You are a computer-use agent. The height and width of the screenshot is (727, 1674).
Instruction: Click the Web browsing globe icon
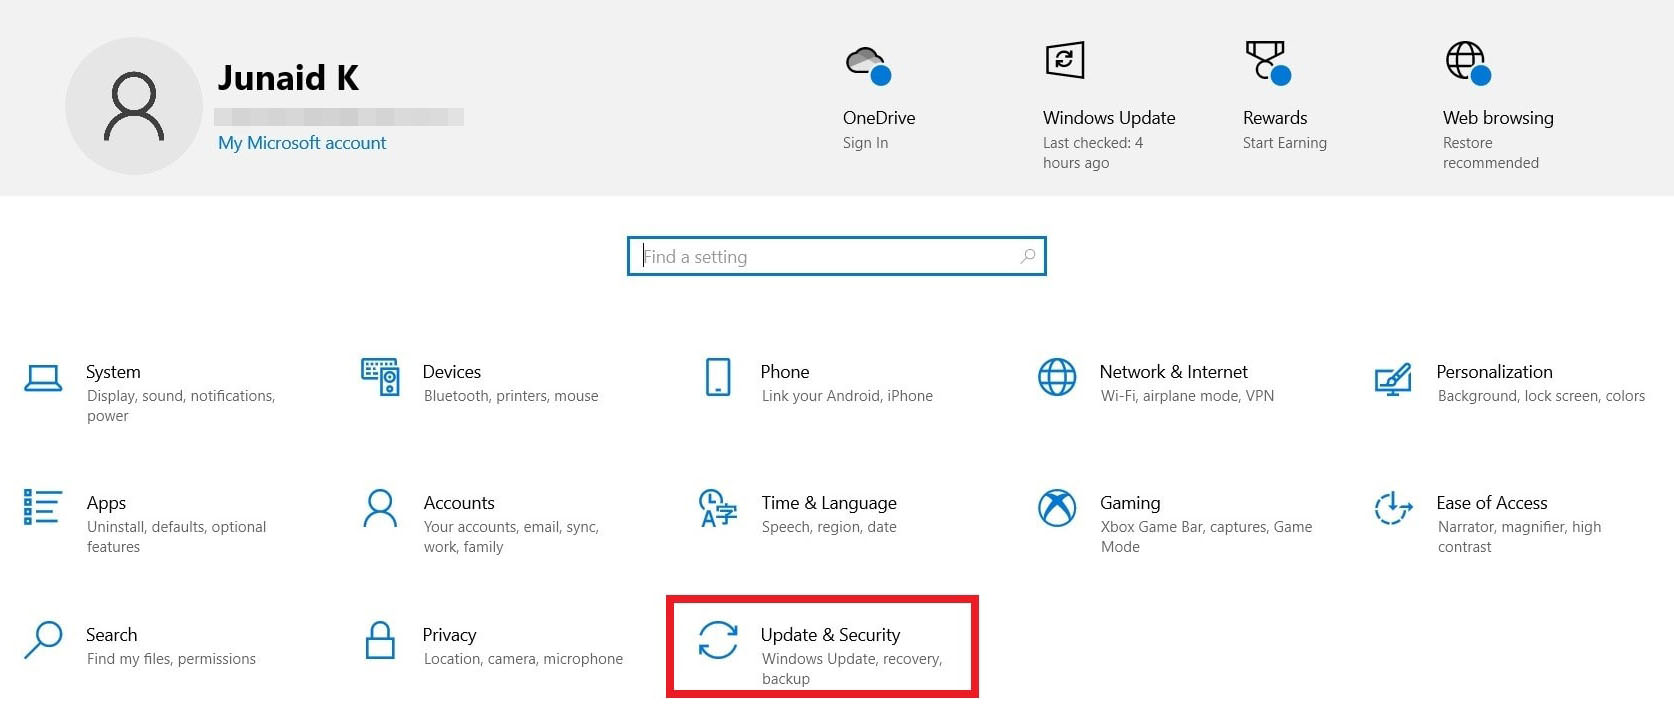(x=1468, y=63)
